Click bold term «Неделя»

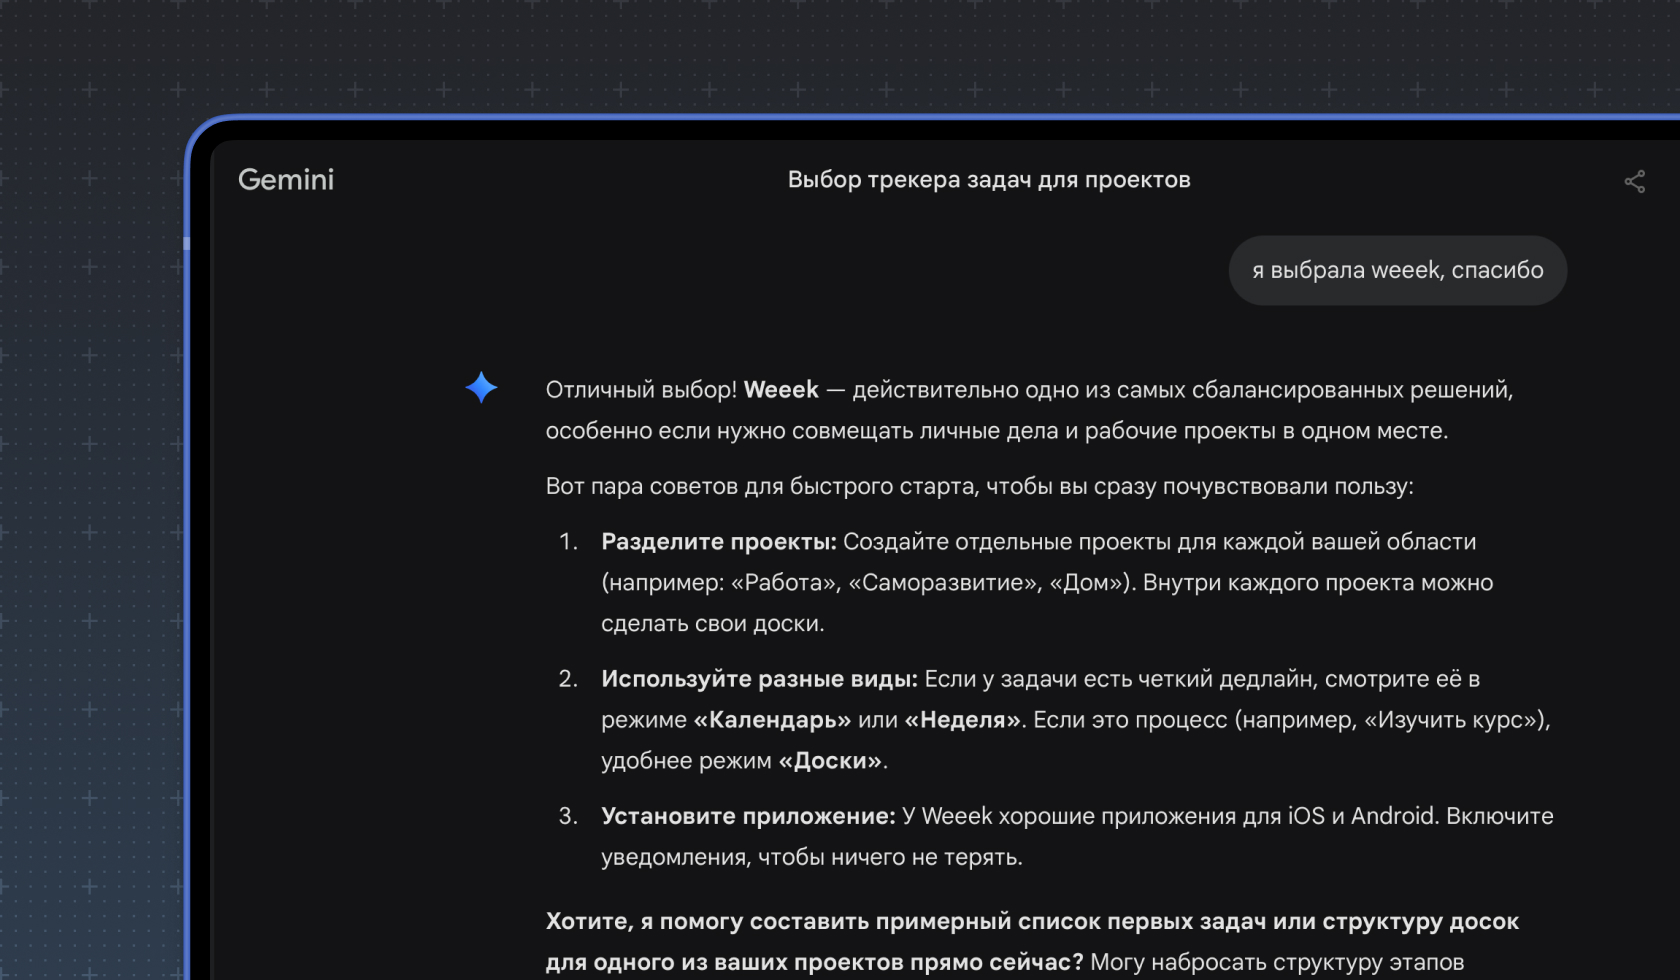point(964,720)
